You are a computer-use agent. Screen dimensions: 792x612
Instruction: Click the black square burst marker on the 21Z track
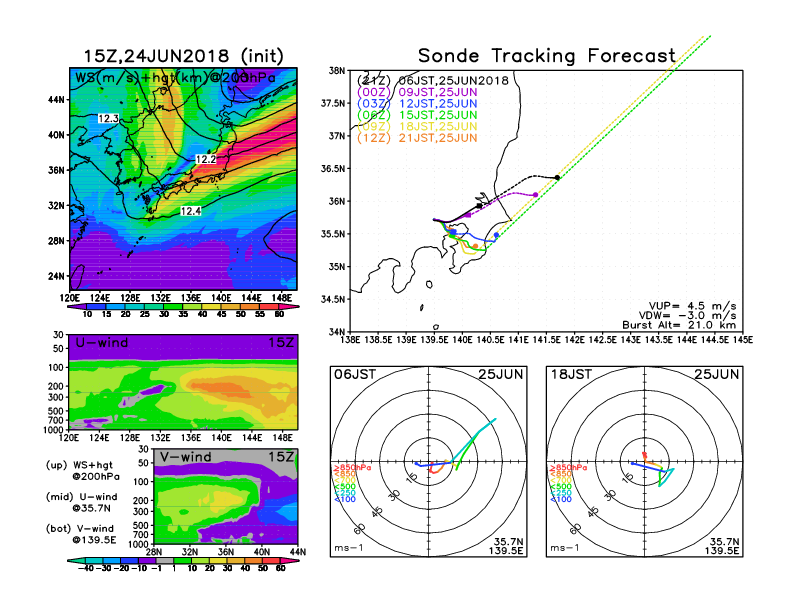[479, 206]
